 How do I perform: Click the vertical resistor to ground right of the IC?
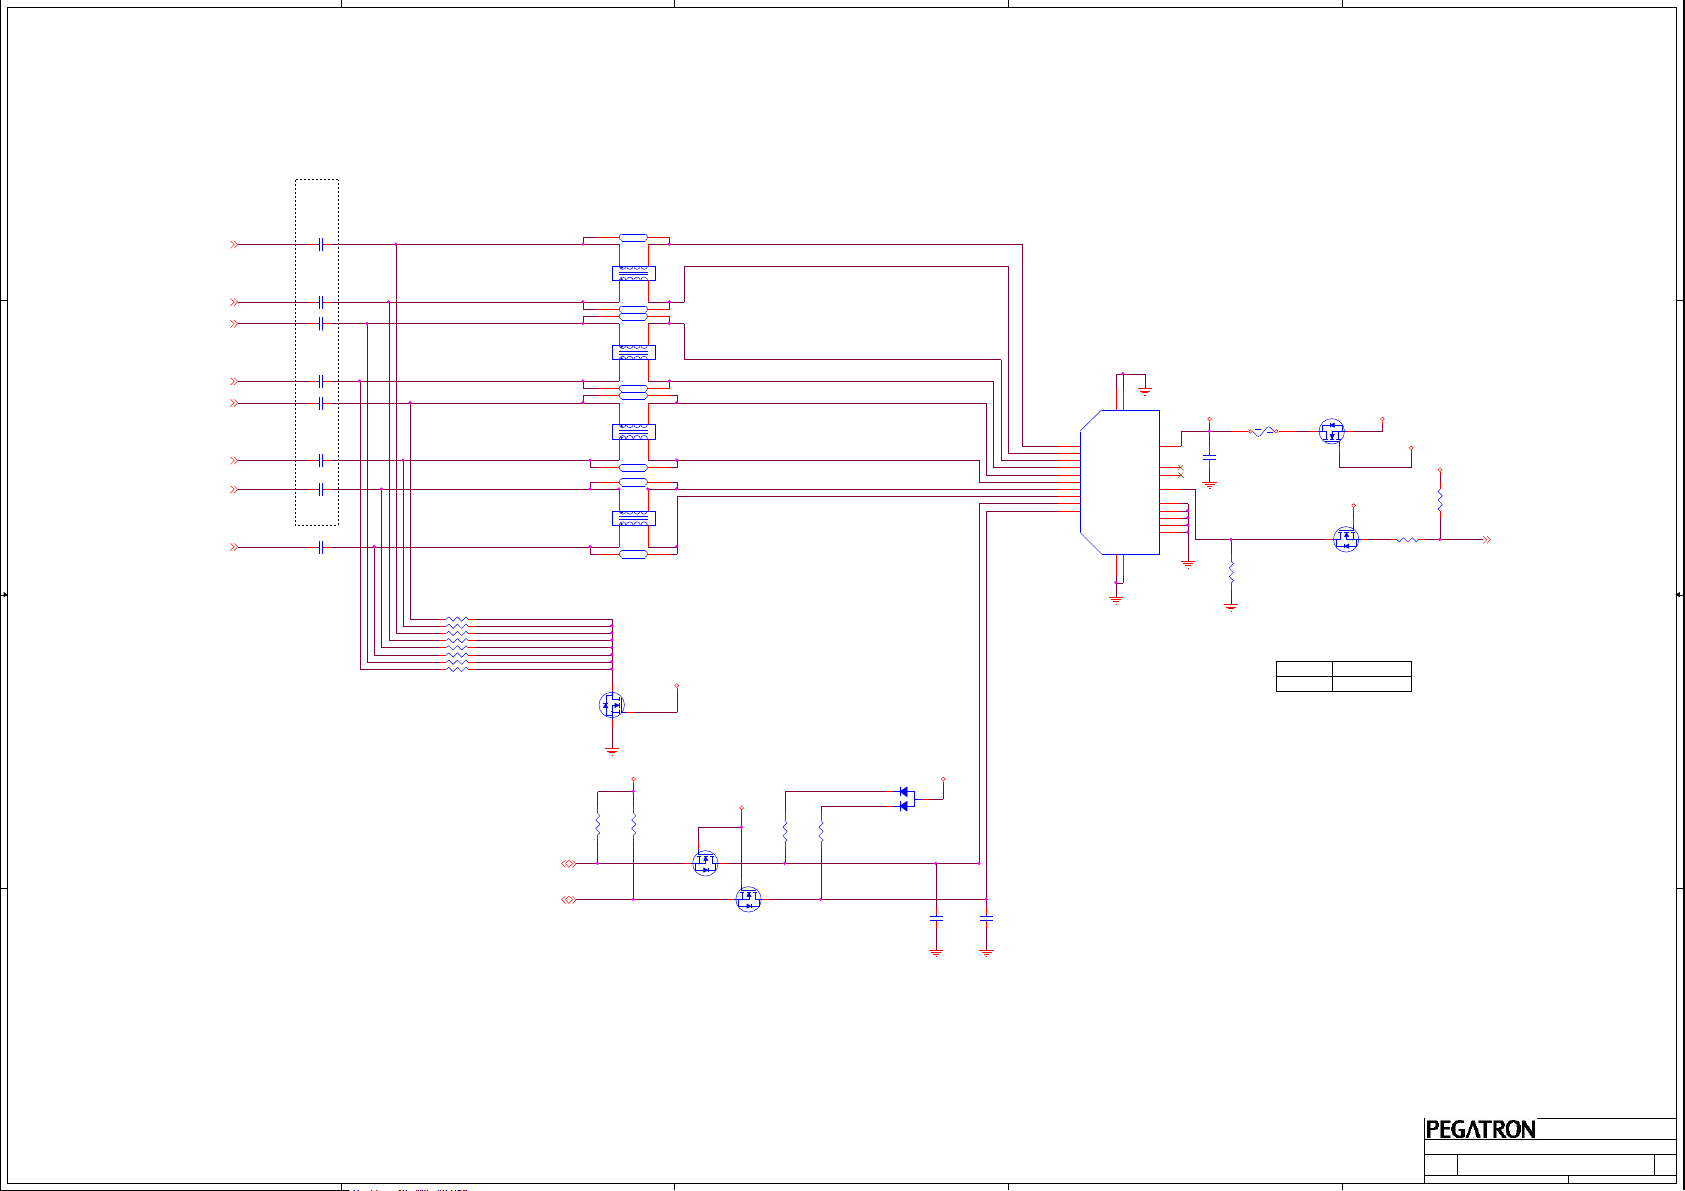click(x=1231, y=572)
